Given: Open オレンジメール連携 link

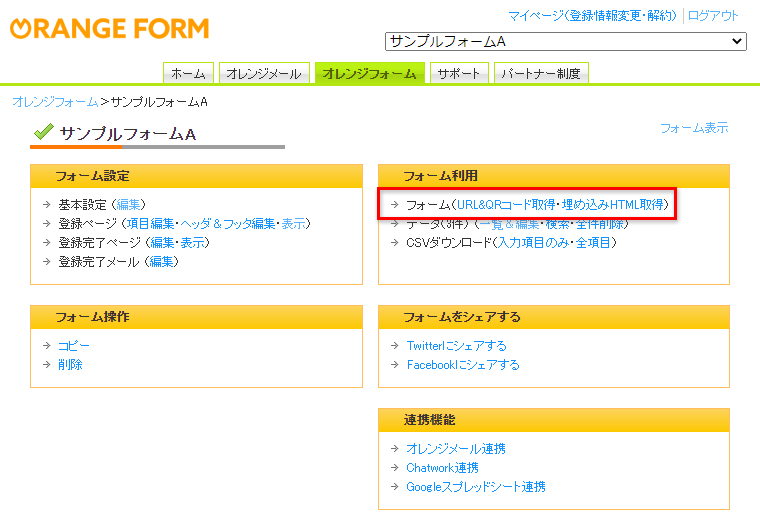Looking at the screenshot, I should [456, 448].
